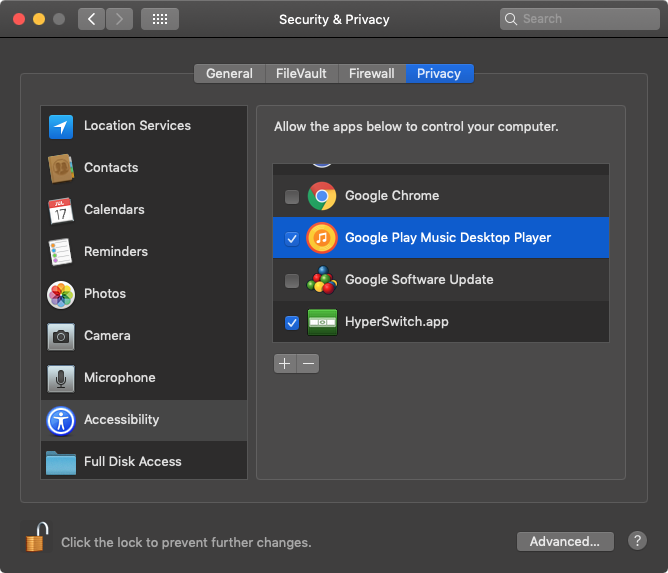Click the Photos pinwheel icon

(x=60, y=294)
